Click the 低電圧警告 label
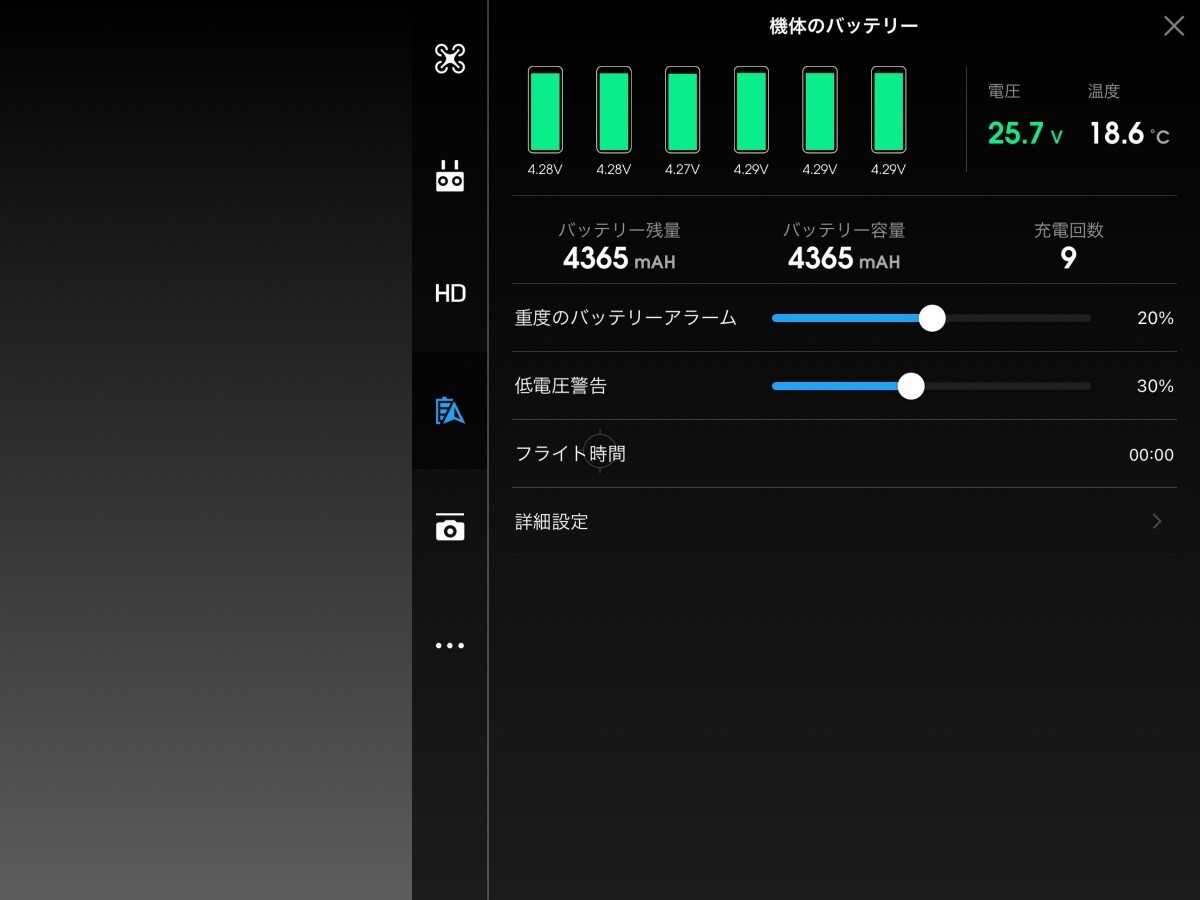This screenshot has height=900, width=1200. tap(561, 386)
